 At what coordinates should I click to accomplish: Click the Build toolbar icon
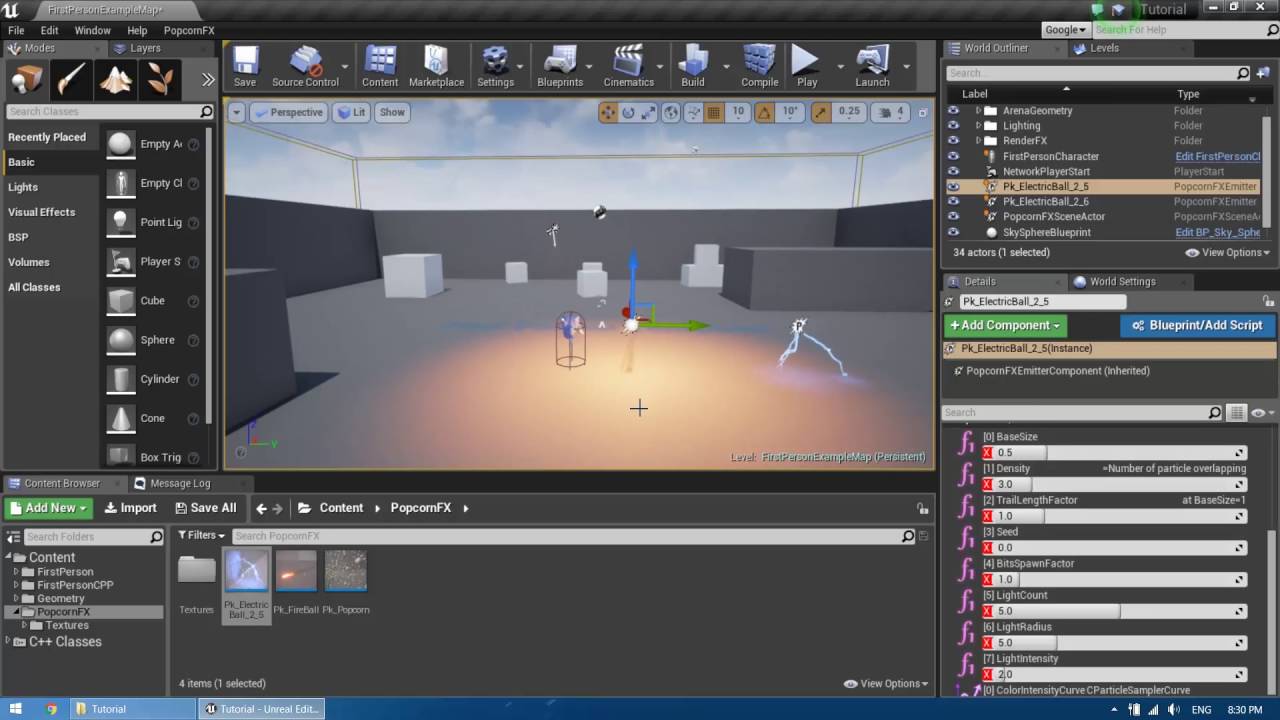click(x=693, y=66)
